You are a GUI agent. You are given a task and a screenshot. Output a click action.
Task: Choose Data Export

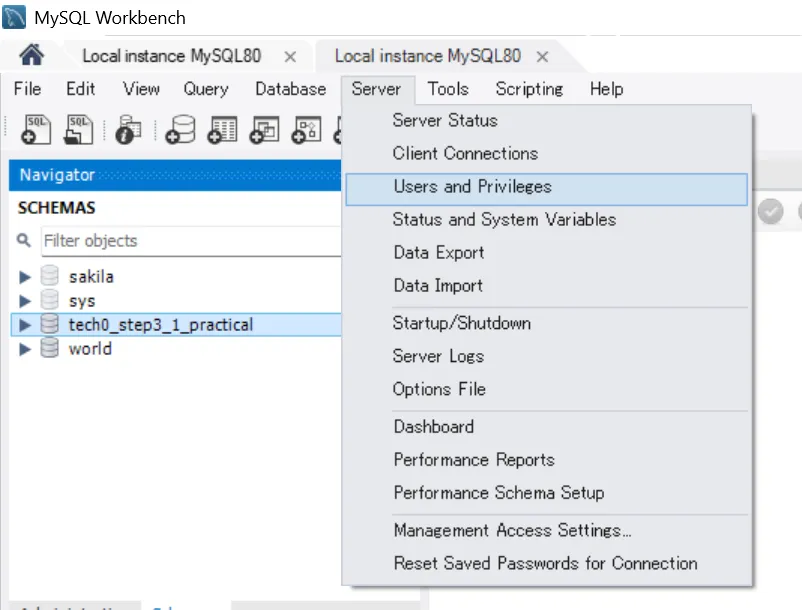[547, 253]
